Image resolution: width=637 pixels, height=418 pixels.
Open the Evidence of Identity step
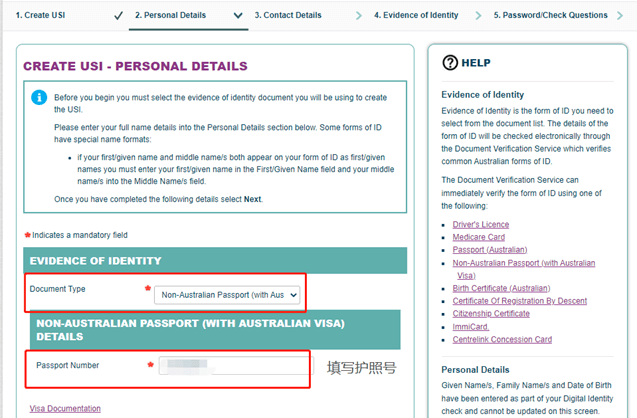416,15
